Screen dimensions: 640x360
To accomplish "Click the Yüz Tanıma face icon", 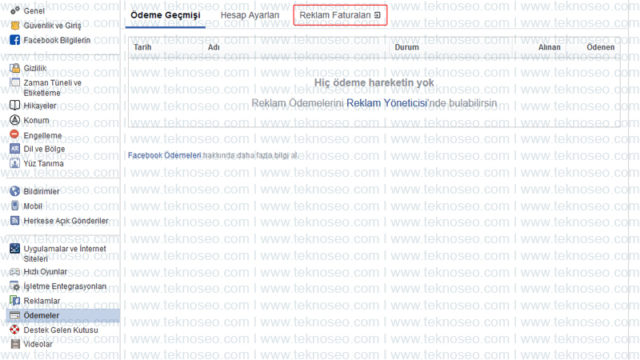I will tap(15, 163).
